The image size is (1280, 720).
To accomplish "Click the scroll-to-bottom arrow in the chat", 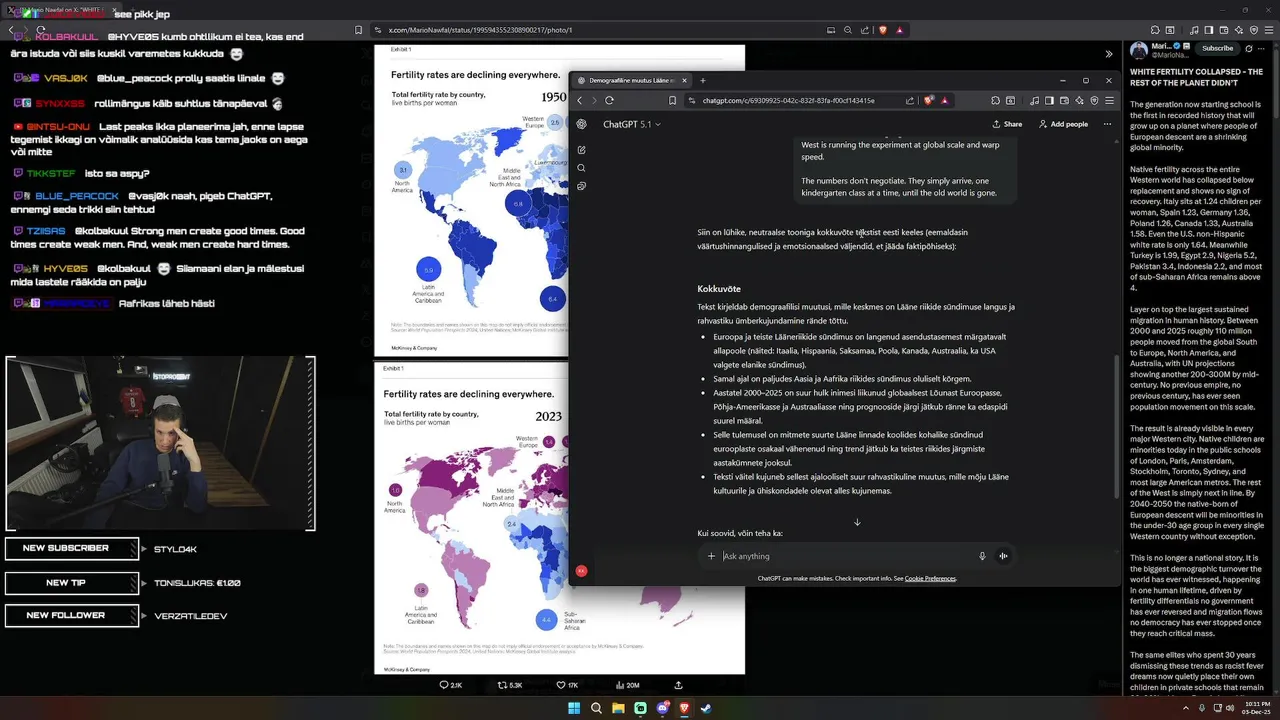I will click(x=857, y=522).
